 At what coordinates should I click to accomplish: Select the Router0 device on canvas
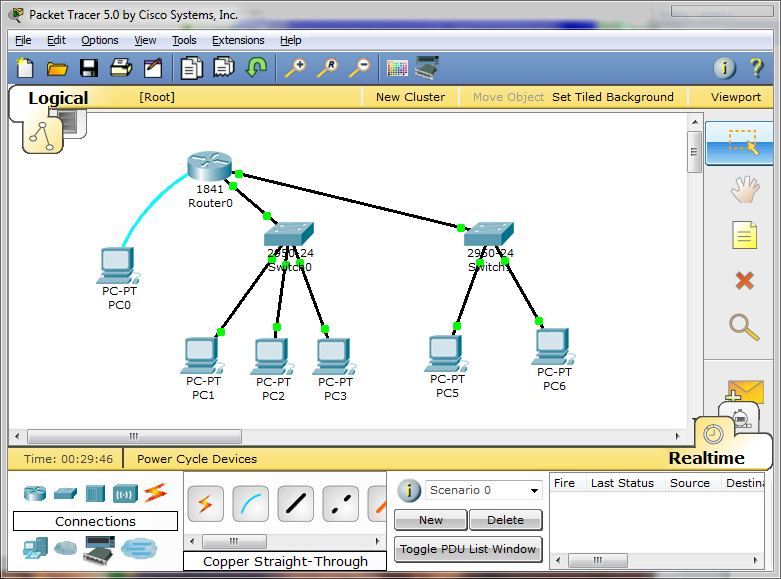pos(210,166)
